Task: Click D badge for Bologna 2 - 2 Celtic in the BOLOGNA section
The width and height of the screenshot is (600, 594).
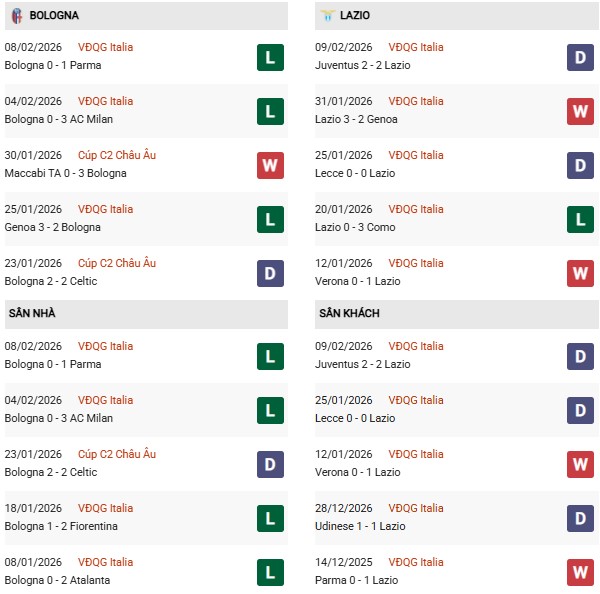Action: (270, 273)
